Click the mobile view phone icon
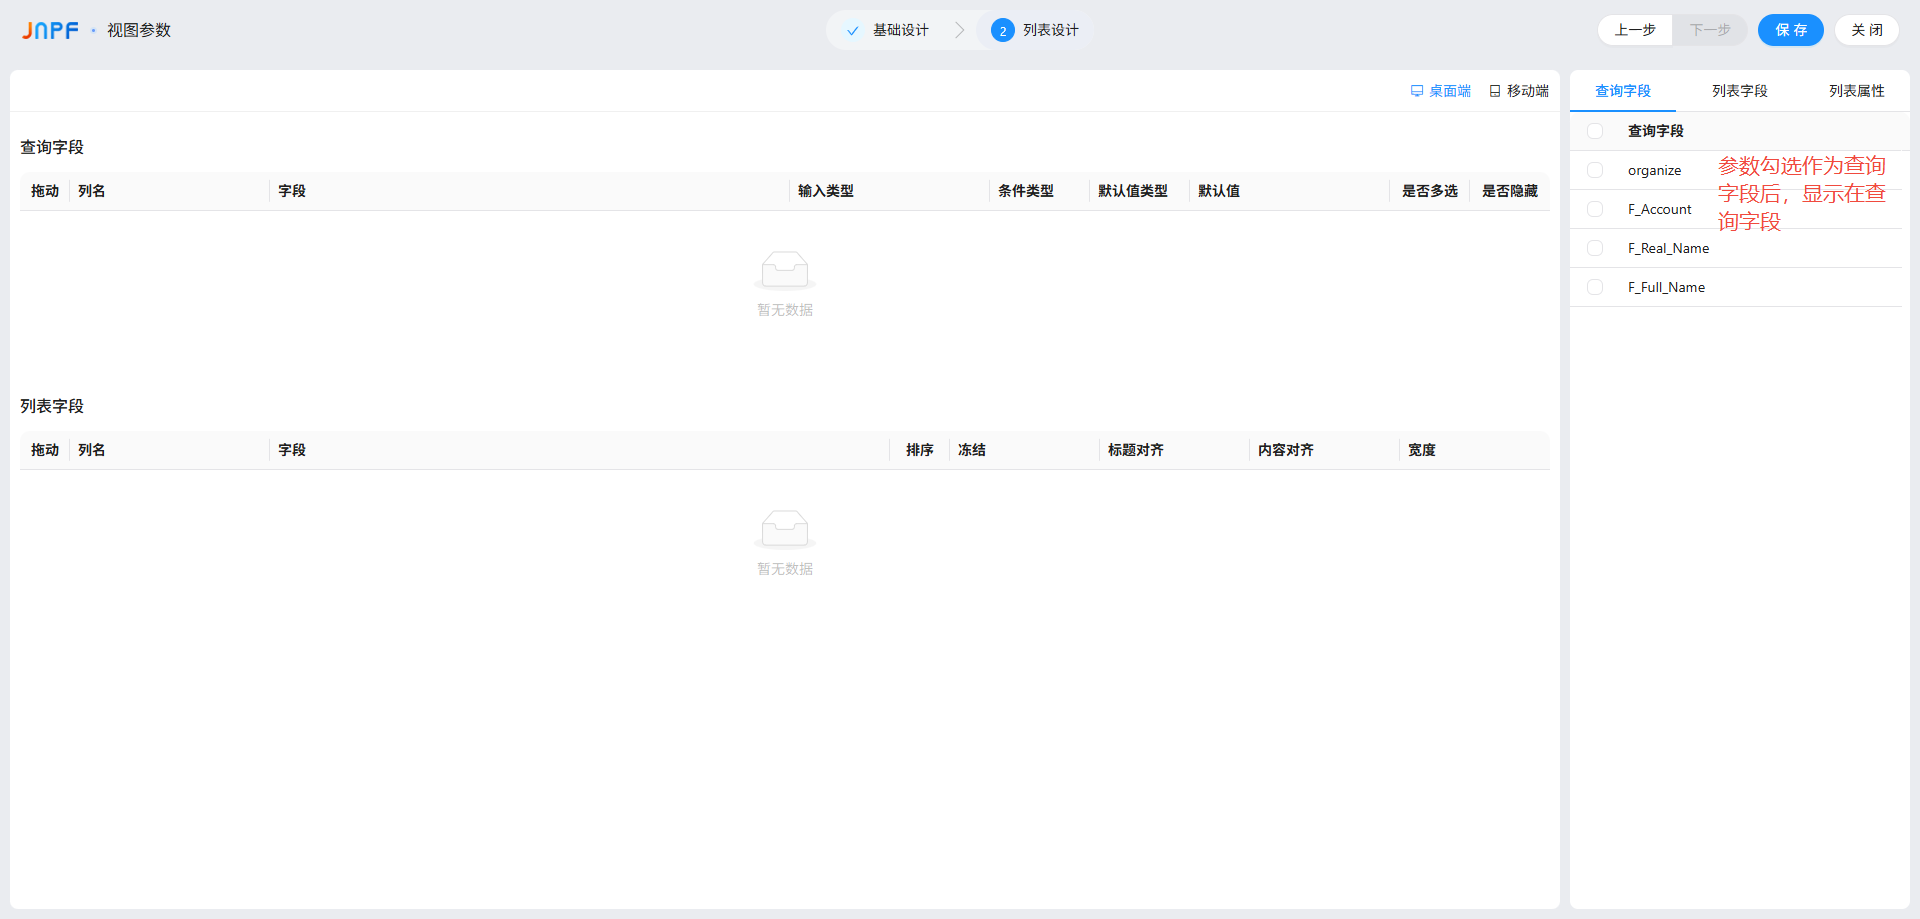Image resolution: width=1920 pixels, height=919 pixels. 1495,91
